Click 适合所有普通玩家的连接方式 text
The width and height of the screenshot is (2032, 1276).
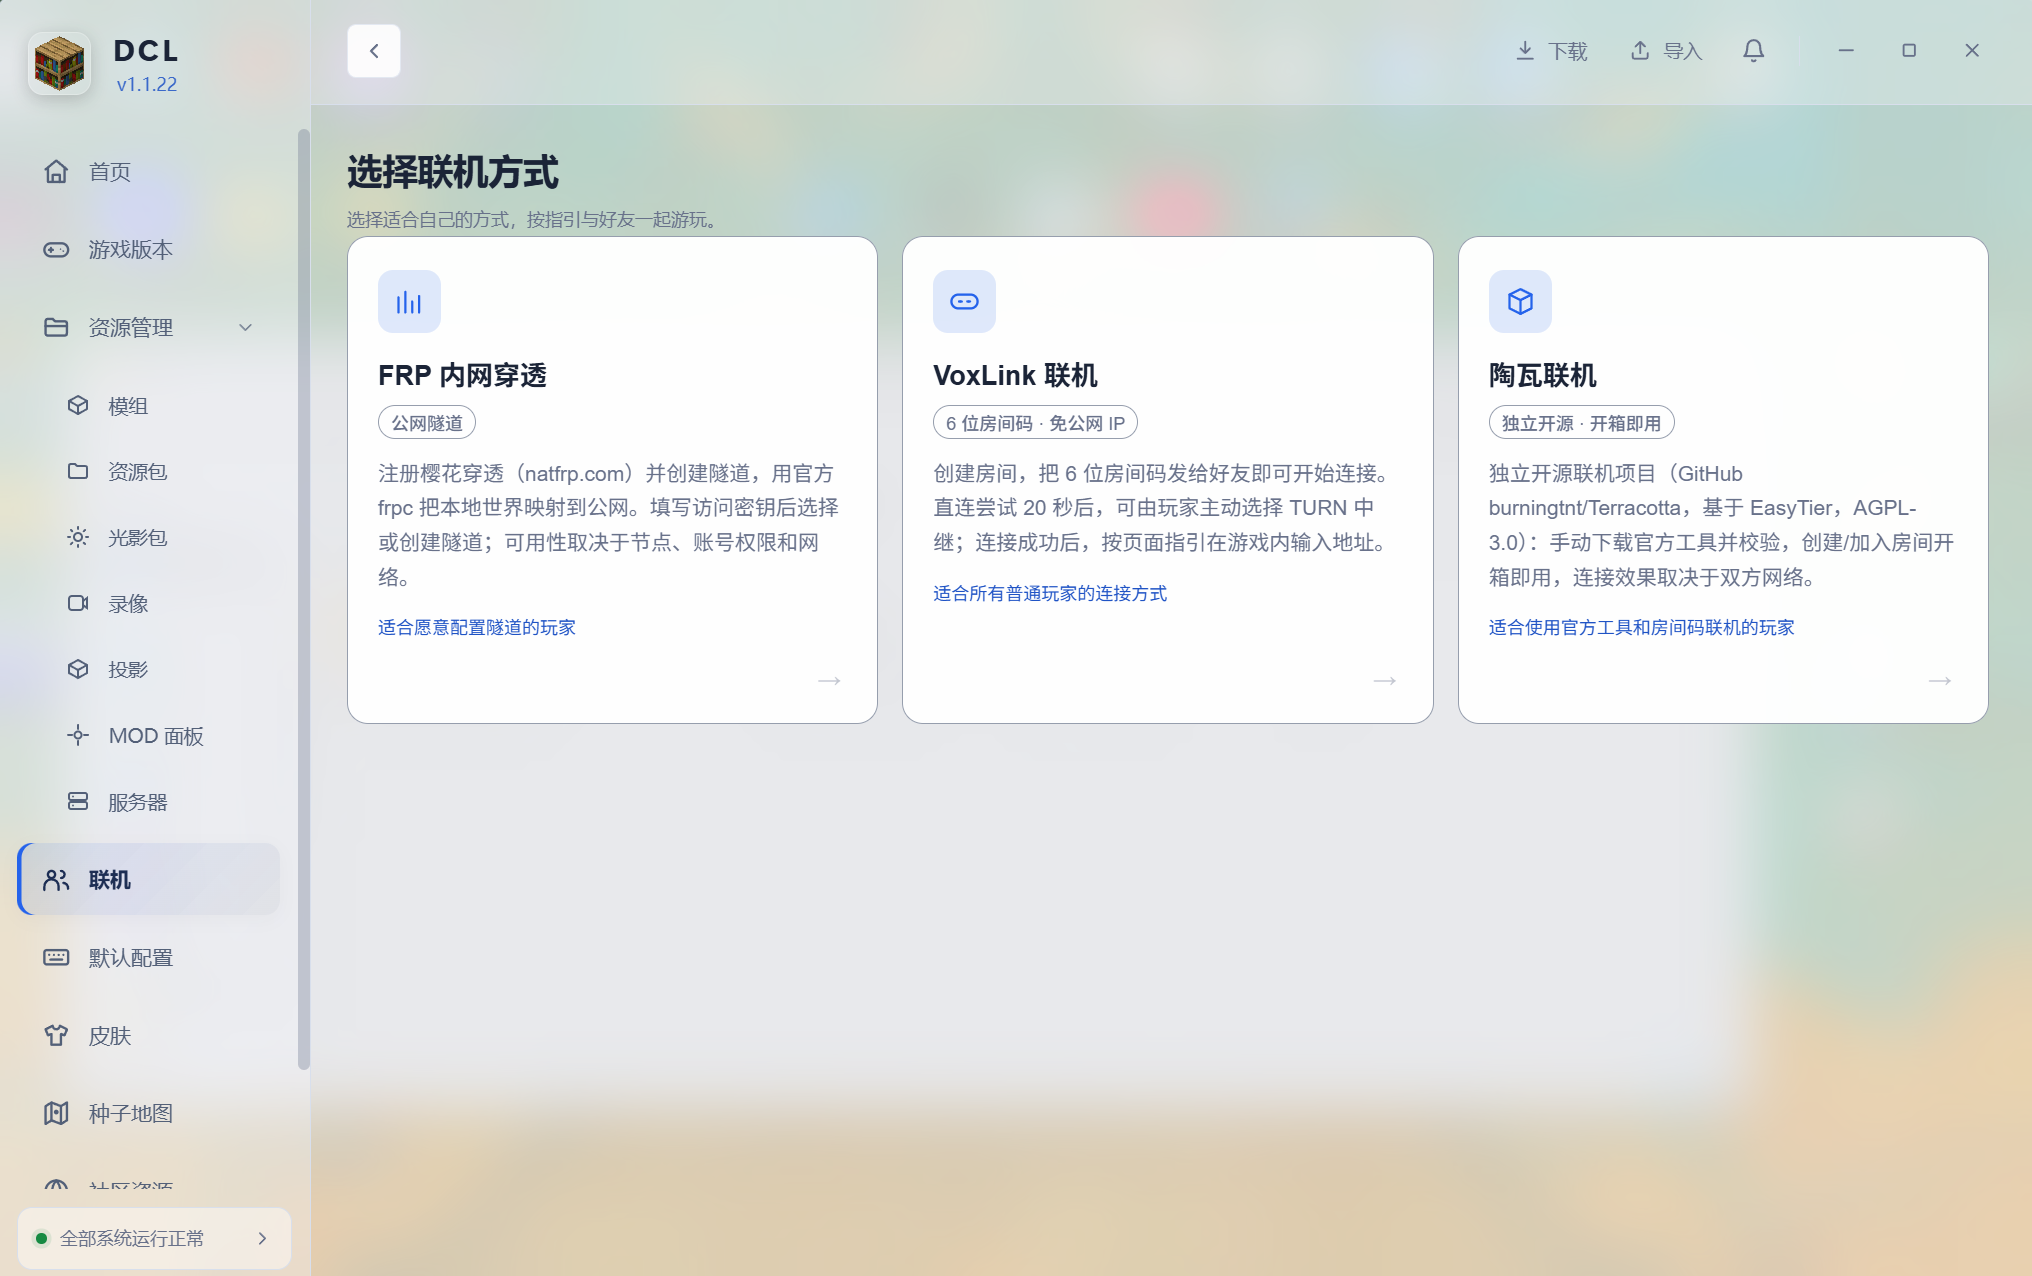1050,594
